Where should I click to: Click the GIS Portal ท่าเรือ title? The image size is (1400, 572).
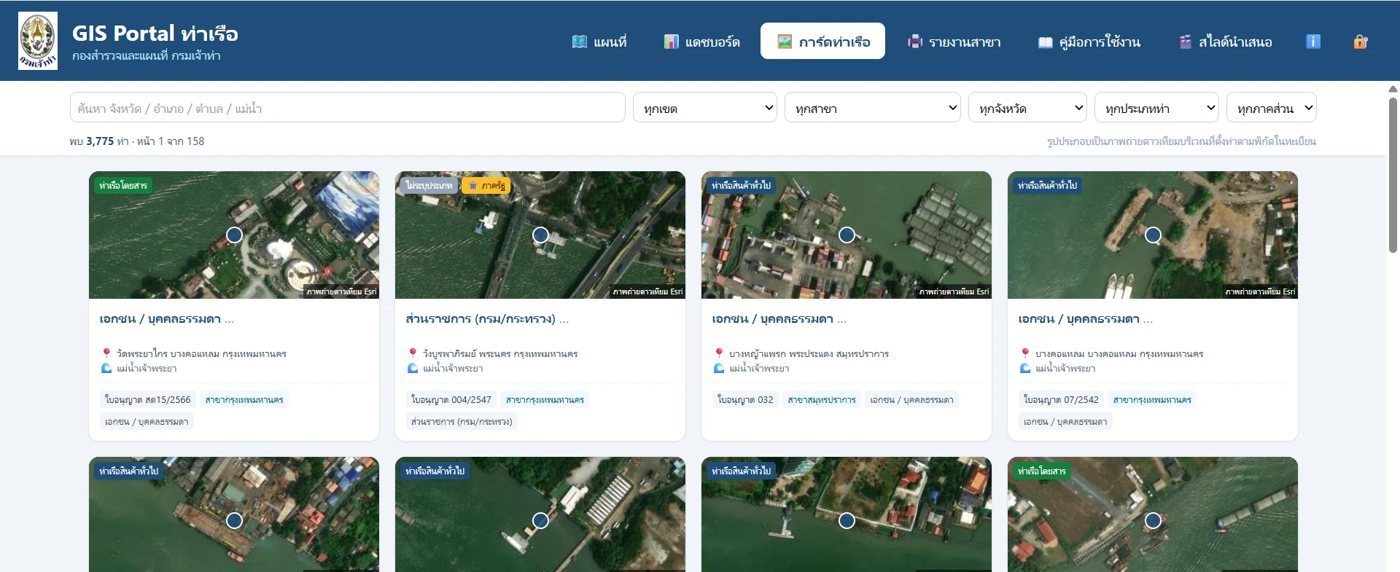pos(155,33)
